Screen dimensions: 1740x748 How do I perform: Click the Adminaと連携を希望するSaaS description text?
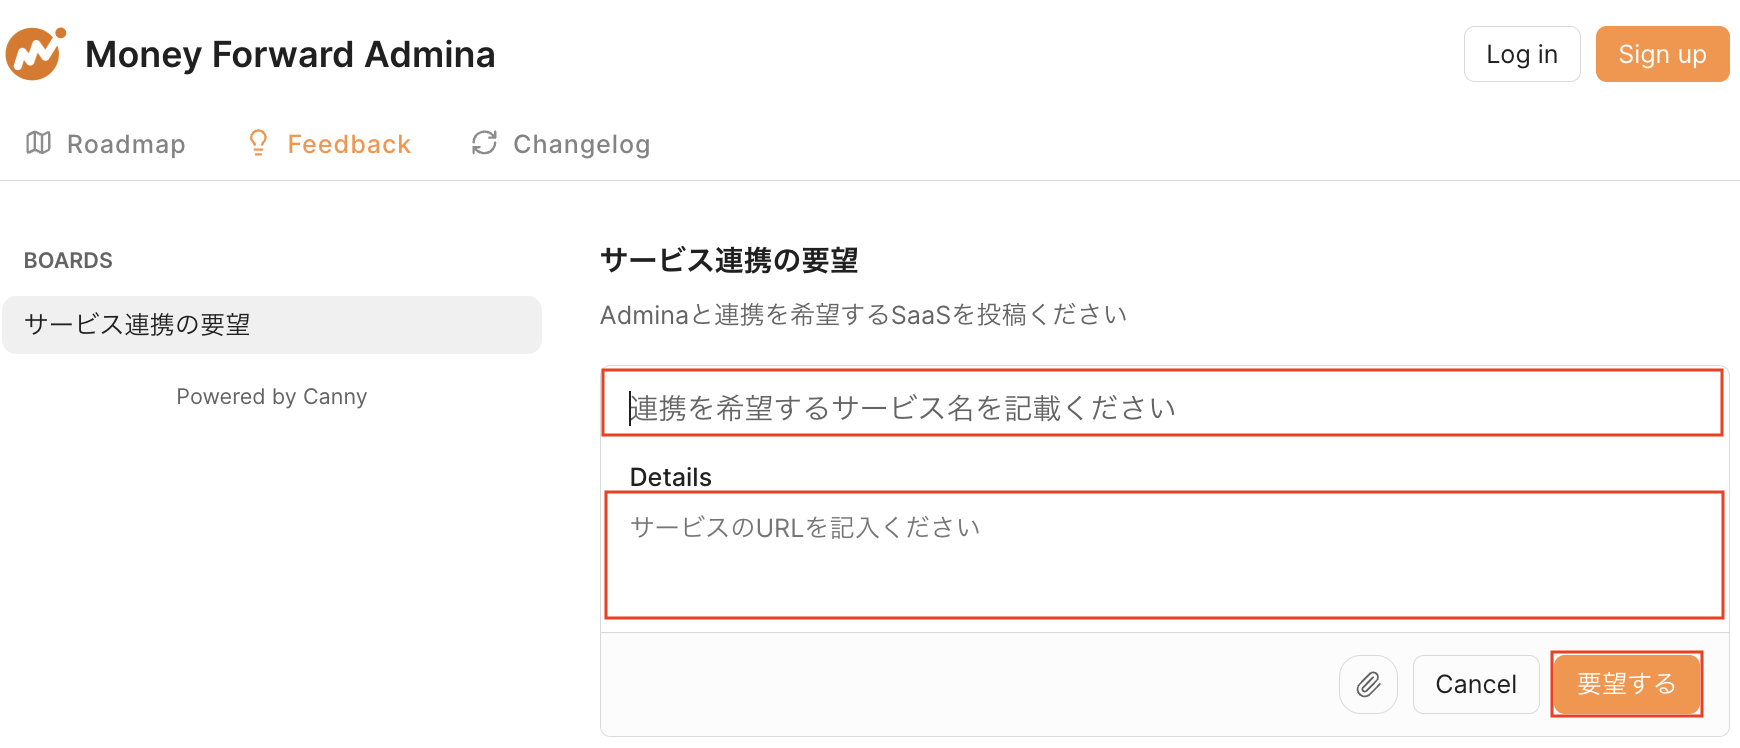click(x=863, y=315)
